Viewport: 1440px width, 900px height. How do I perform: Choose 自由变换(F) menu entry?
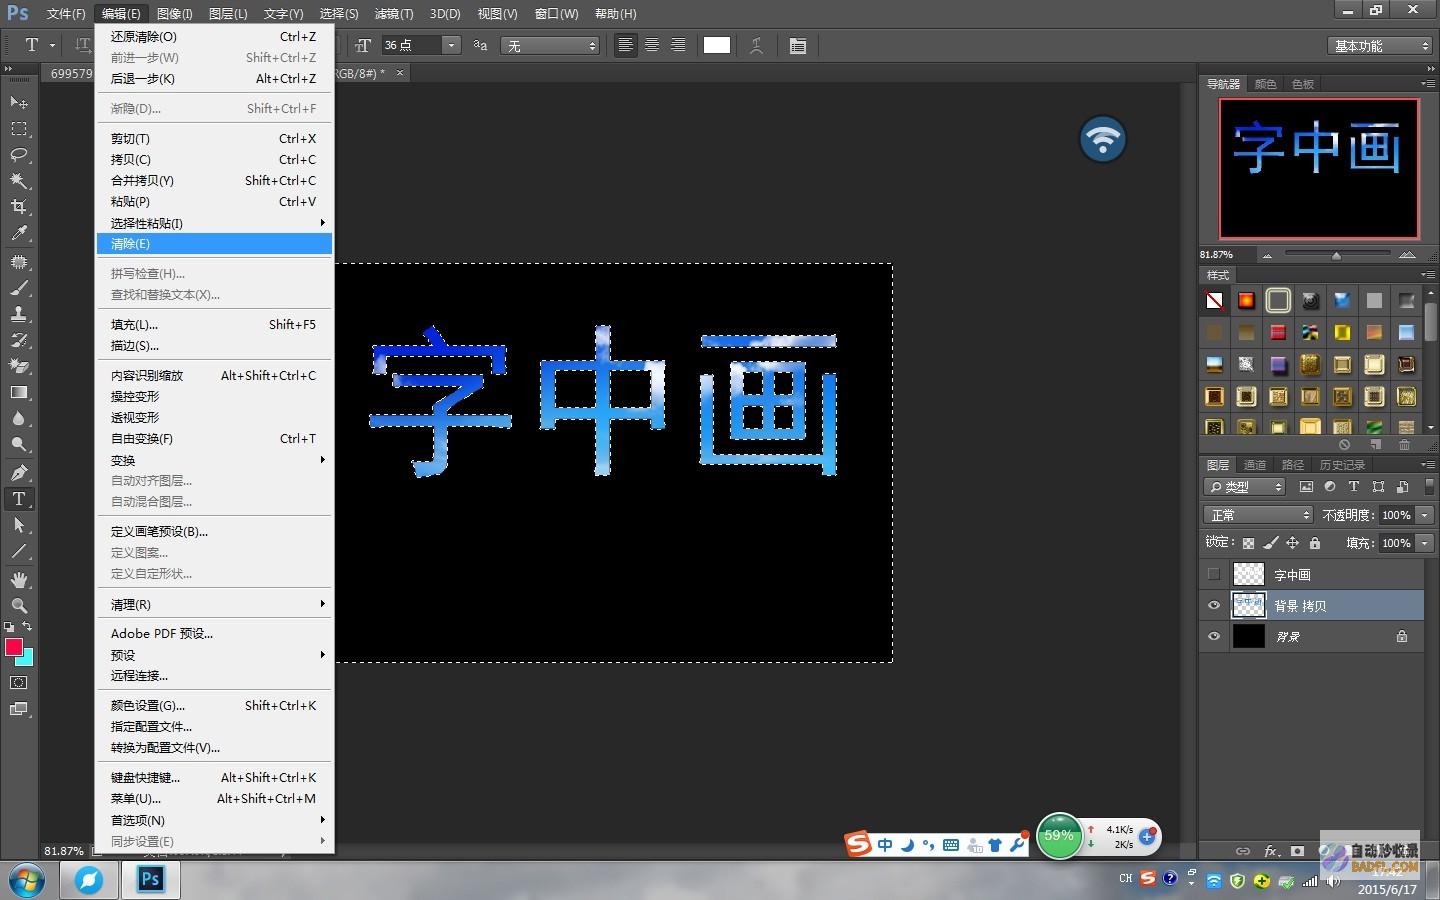pos(214,439)
